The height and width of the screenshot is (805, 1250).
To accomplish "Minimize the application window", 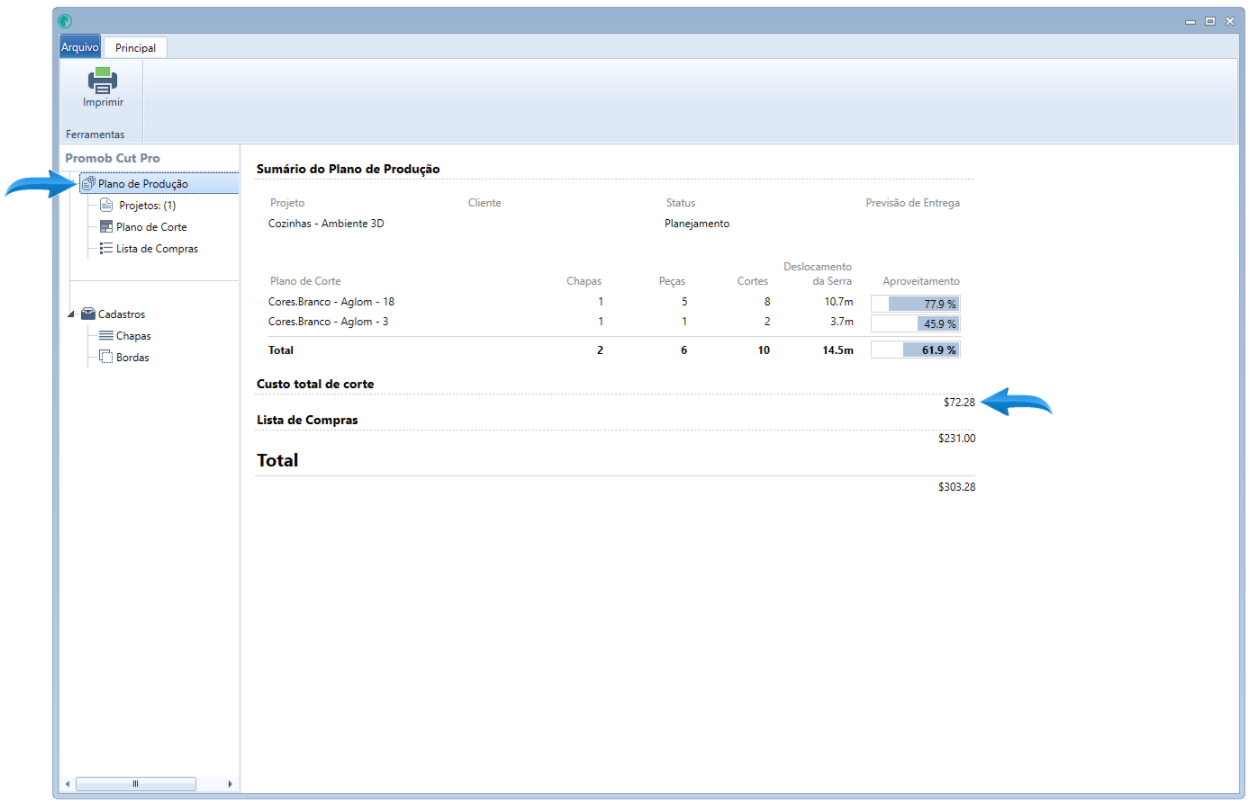I will click(1191, 21).
